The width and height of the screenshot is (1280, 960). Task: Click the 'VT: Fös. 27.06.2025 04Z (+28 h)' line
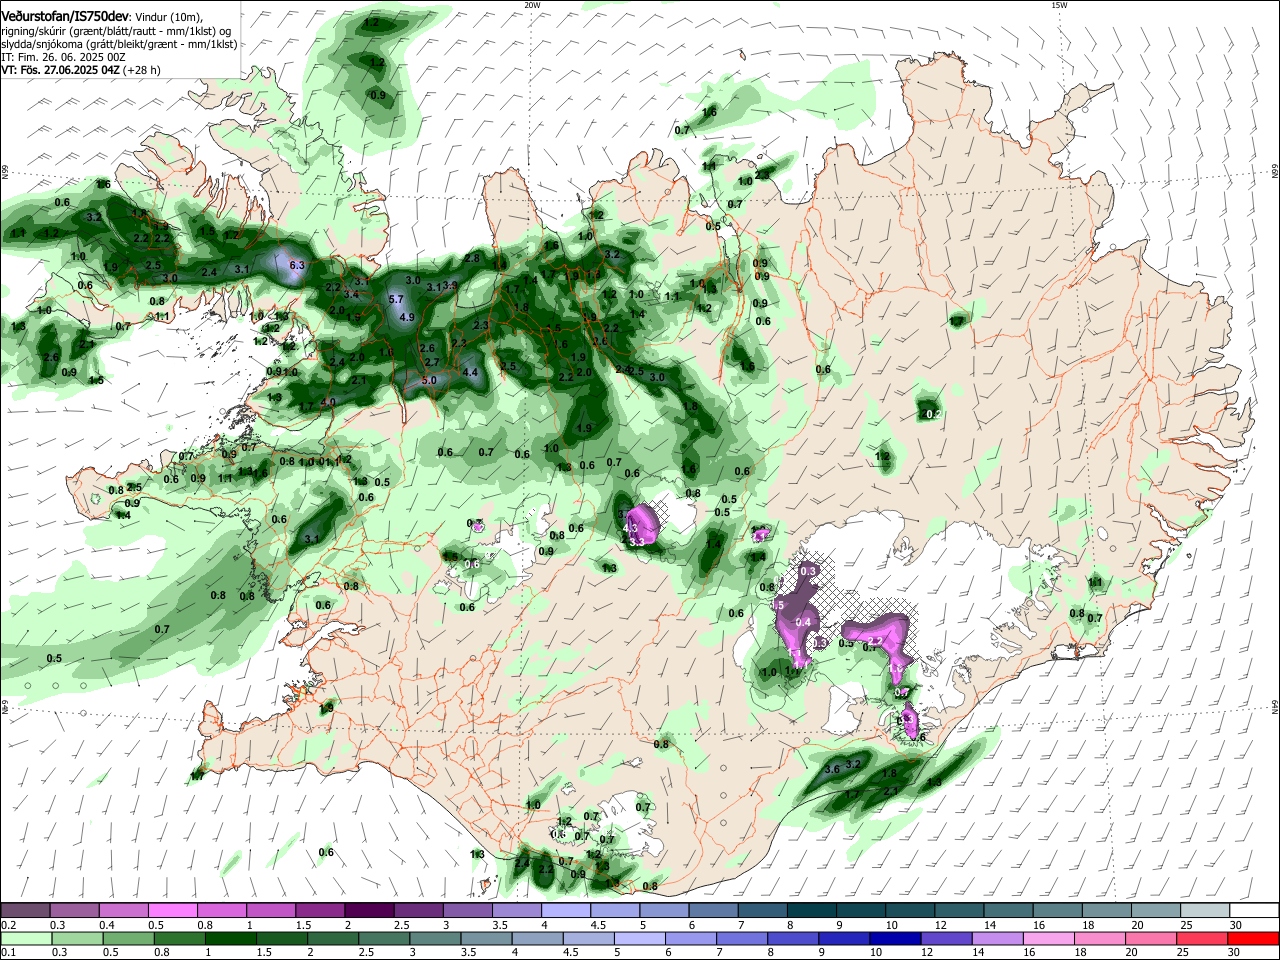pyautogui.click(x=80, y=70)
